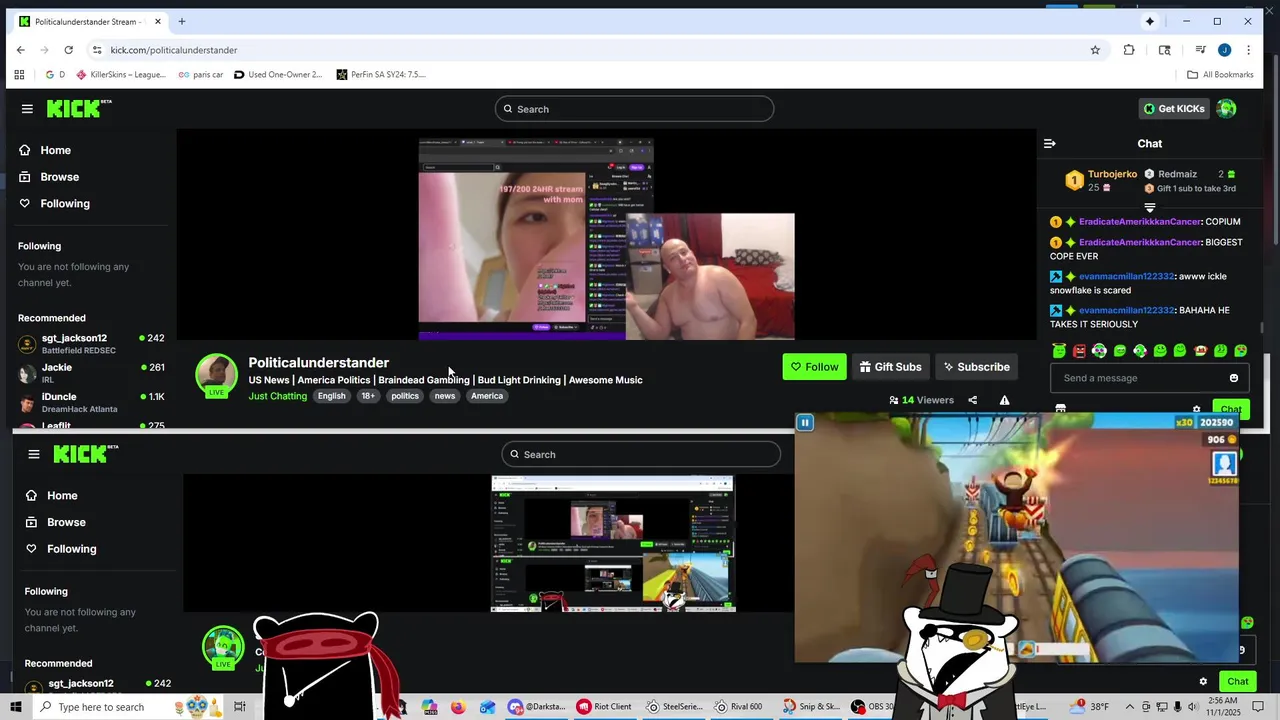Follow the Politicalunderstander channel
Viewport: 1280px width, 720px height.
pyautogui.click(x=814, y=367)
